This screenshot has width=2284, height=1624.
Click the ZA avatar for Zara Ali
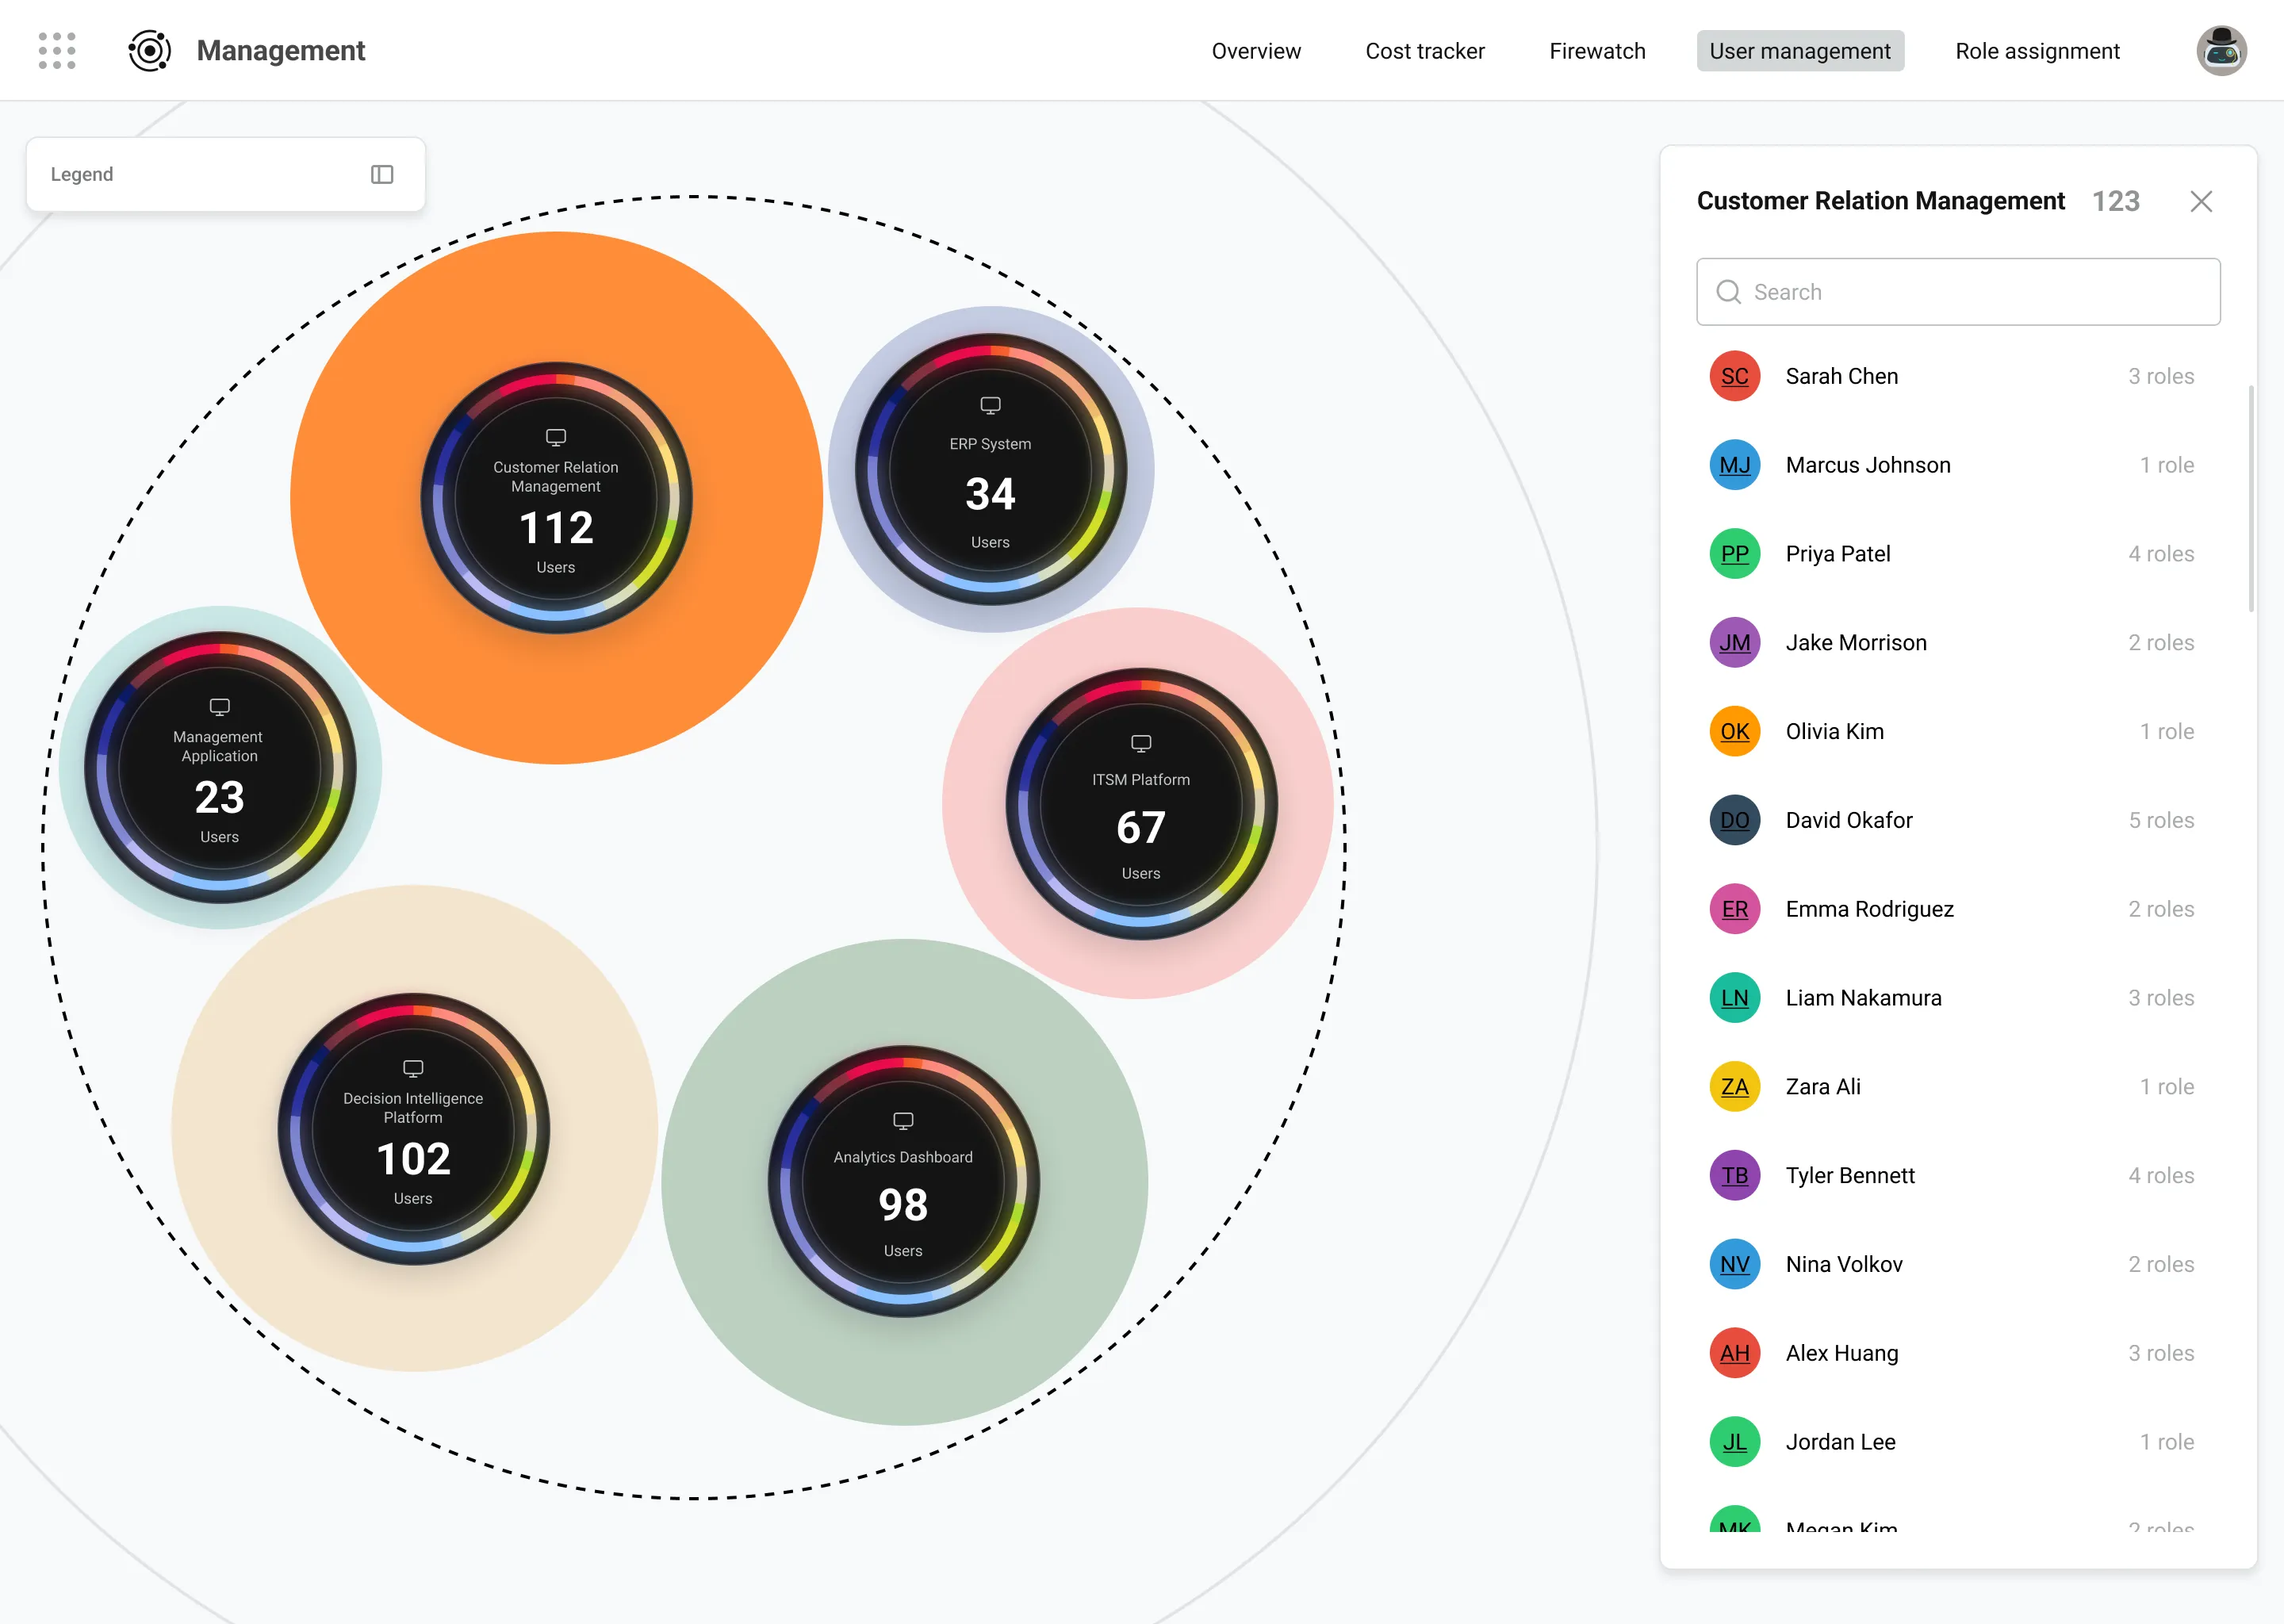(x=1734, y=1086)
